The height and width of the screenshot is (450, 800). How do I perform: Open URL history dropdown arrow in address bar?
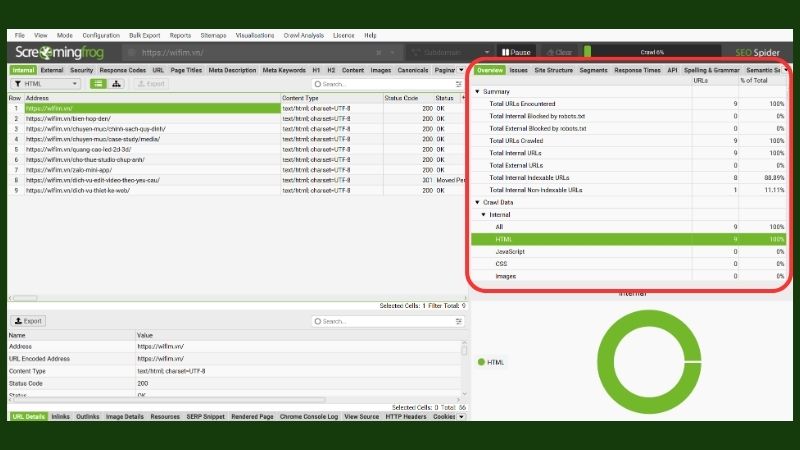pyautogui.click(x=392, y=53)
